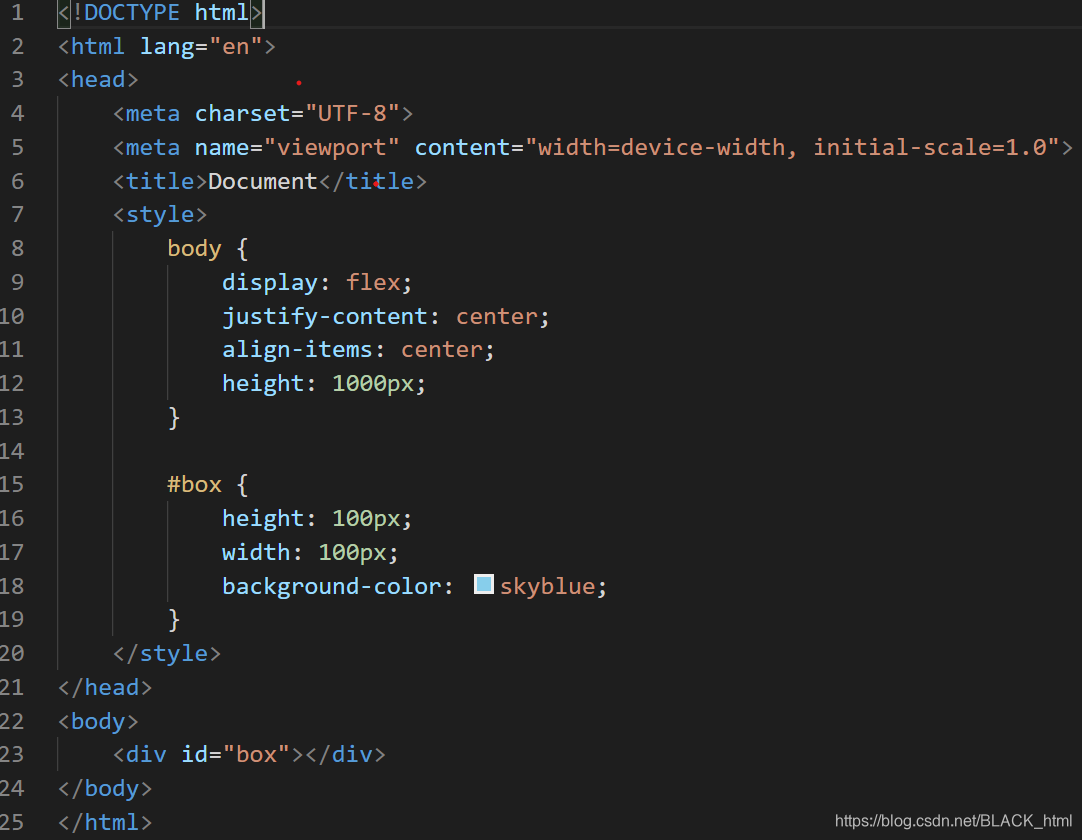Click the width property on line 17
The height and width of the screenshot is (840, 1082).
(x=256, y=552)
